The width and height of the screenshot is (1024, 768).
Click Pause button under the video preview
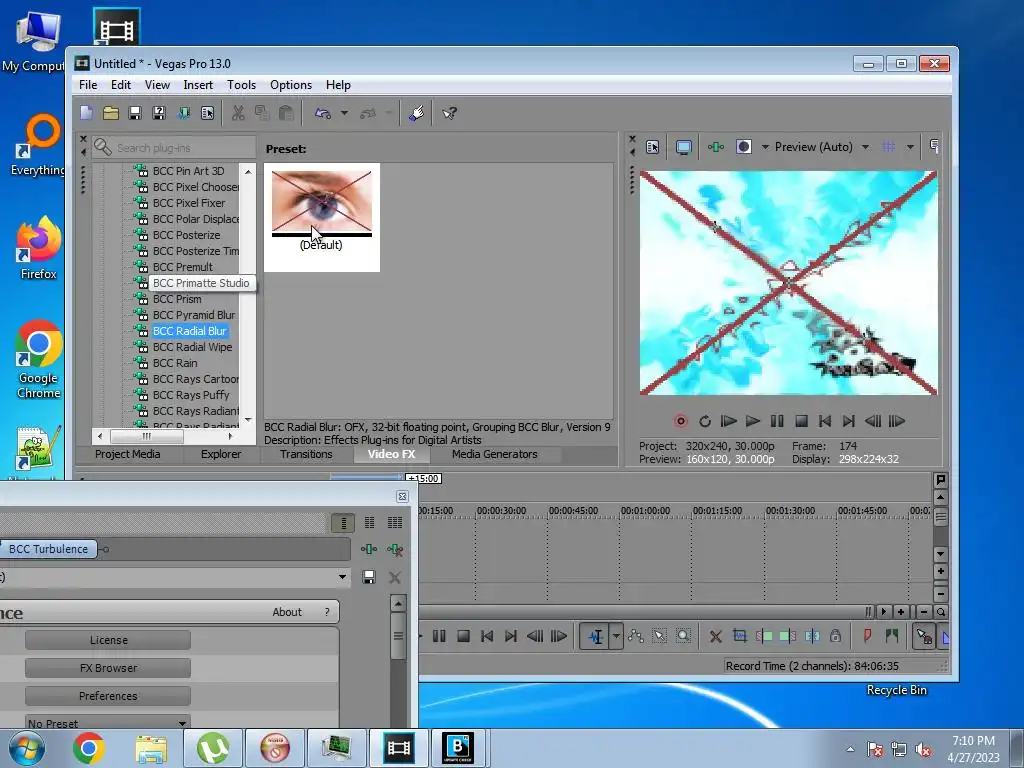point(776,421)
